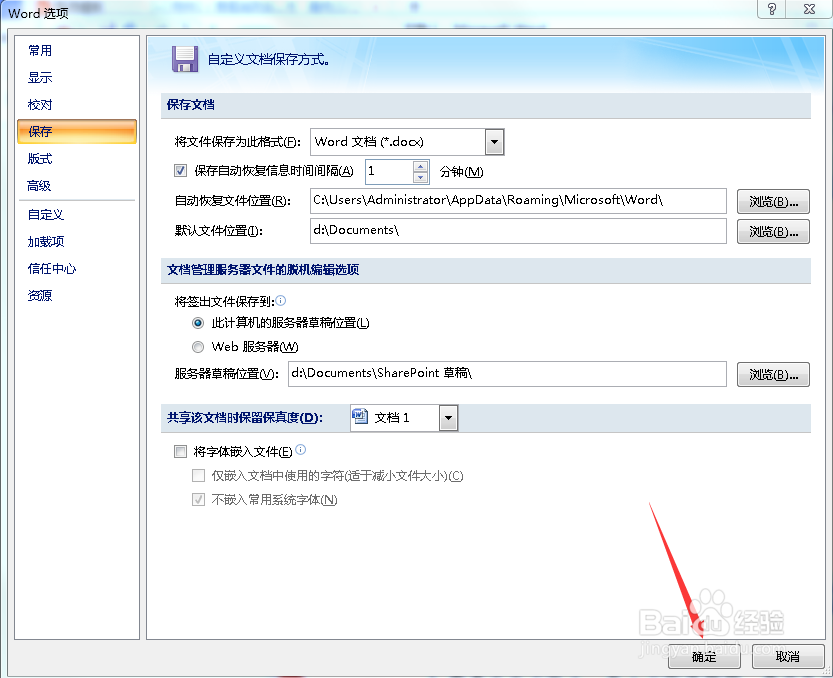The height and width of the screenshot is (678, 833).
Task: Click the 服务器草稿位置 SharePoint path field
Action: pos(507,374)
